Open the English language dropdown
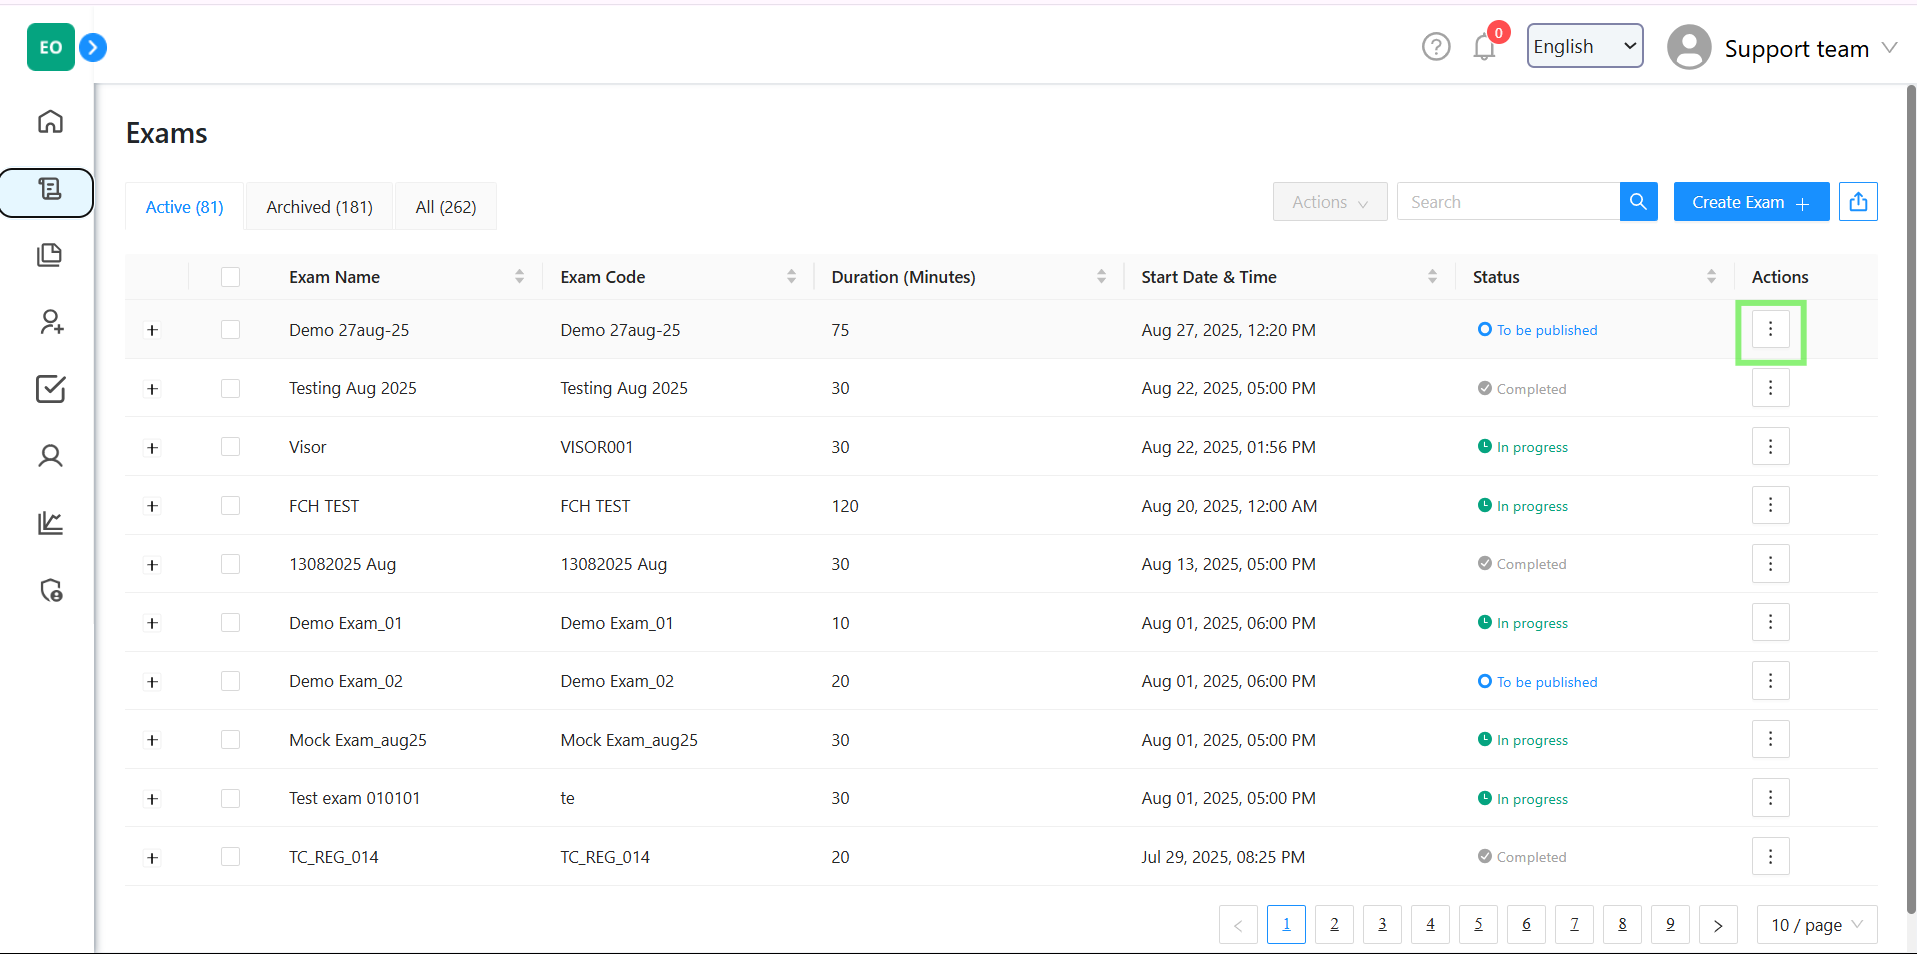This screenshot has height=954, width=1917. pos(1584,47)
